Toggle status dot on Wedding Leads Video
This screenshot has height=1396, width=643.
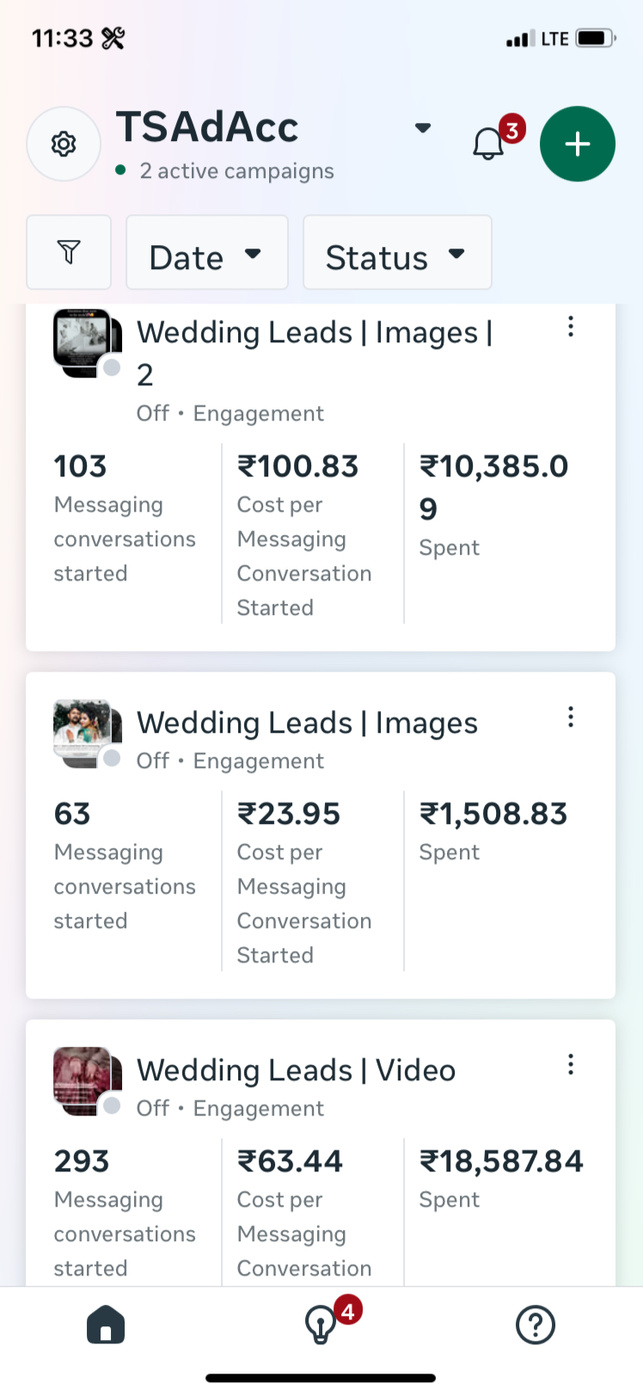pyautogui.click(x=112, y=1106)
